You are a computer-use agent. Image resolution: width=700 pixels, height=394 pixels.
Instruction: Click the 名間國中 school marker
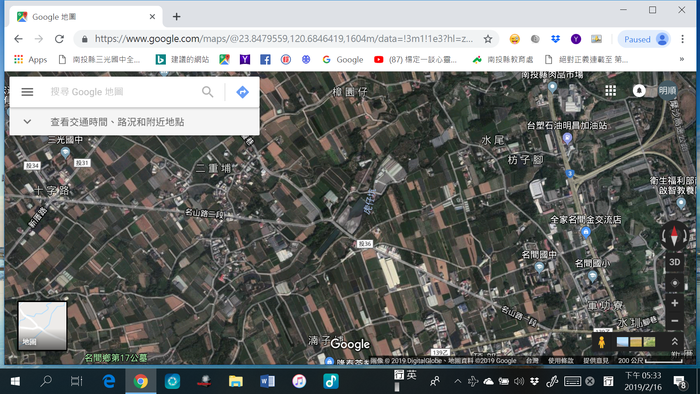point(539,267)
